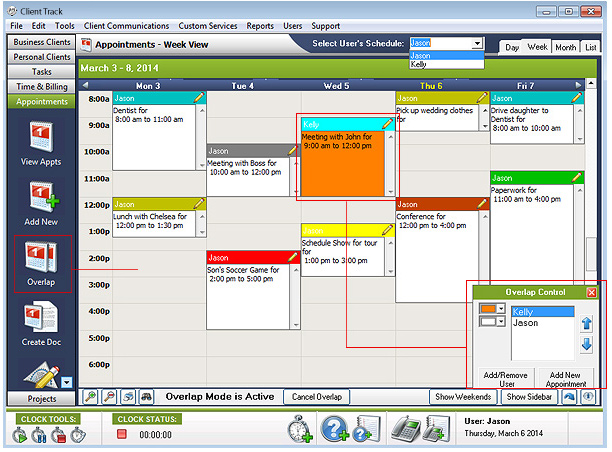Stop the clock with the red stop stopwatch icon
Screen dimensions: 612x452
[58, 435]
